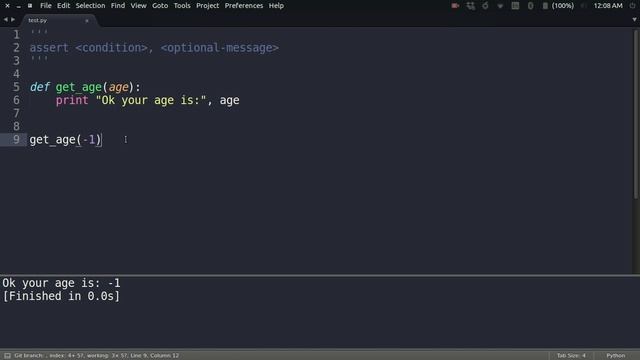The height and width of the screenshot is (360, 640).
Task: Click the assert <condition> comment line
Action: point(154,48)
